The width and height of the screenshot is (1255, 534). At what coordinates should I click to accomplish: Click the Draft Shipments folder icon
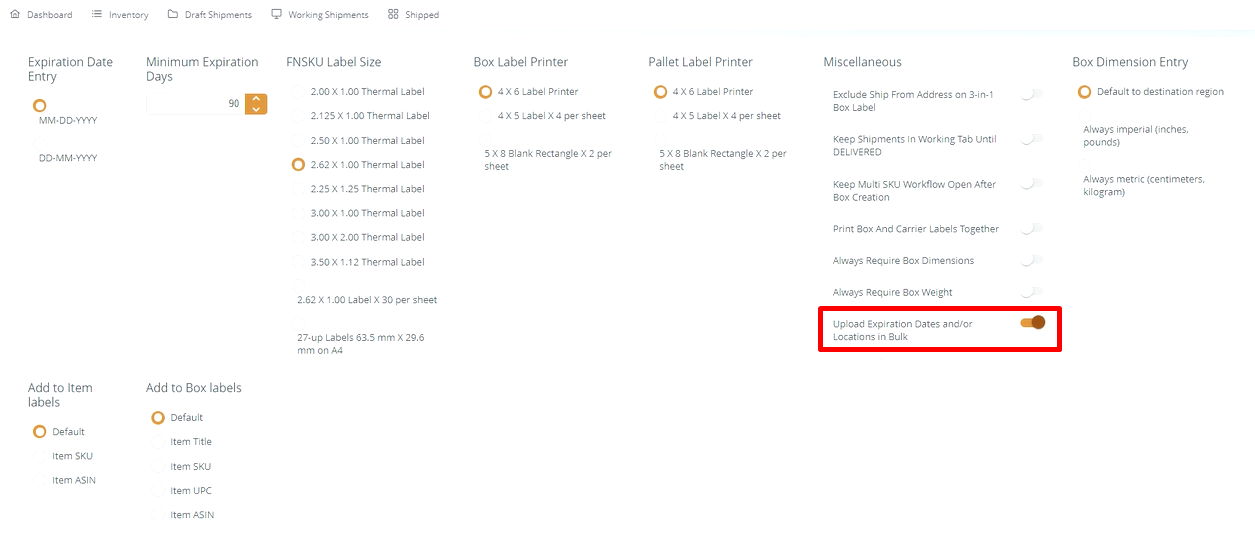tap(173, 15)
